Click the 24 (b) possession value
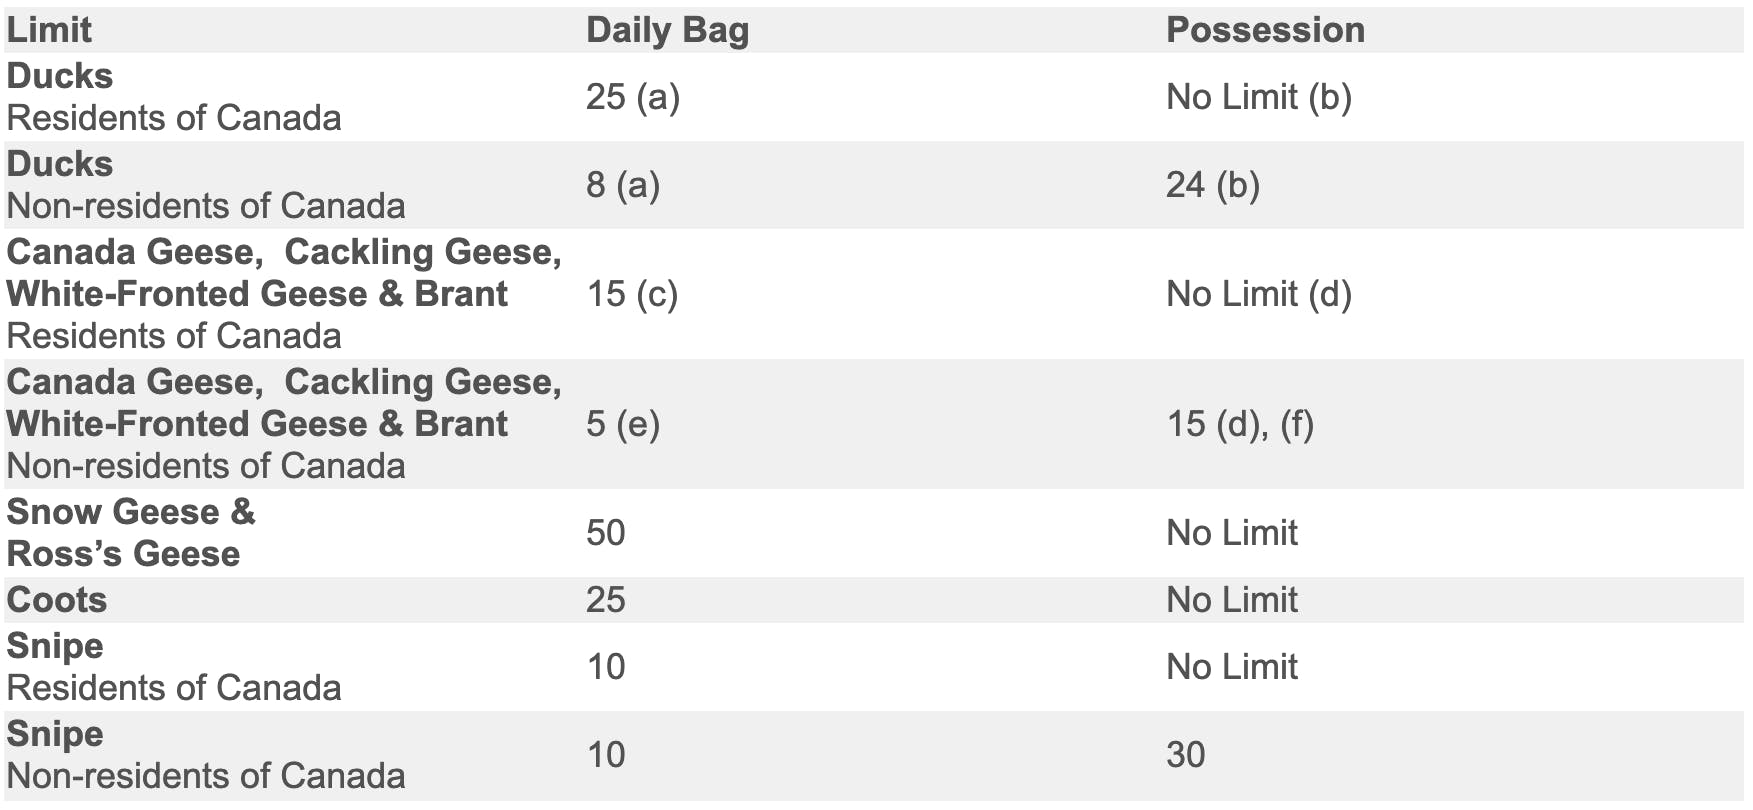 tap(1212, 185)
